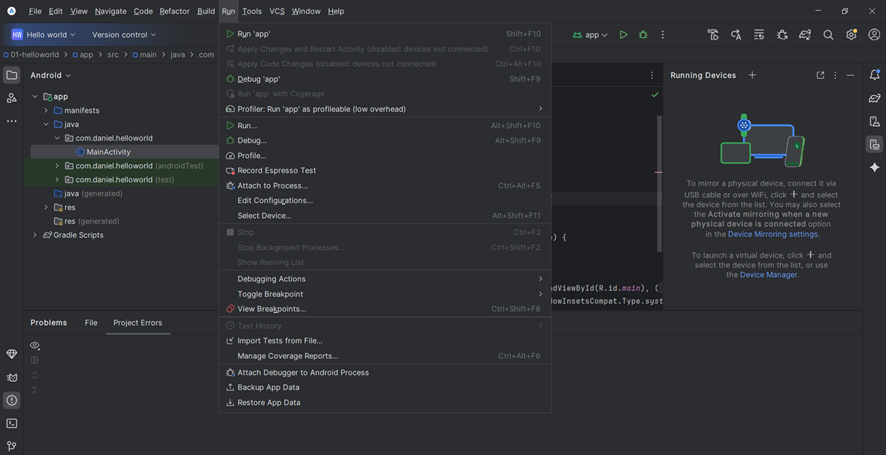886x455 pixels.
Task: Switch to the Project Errors tab
Action: (137, 323)
